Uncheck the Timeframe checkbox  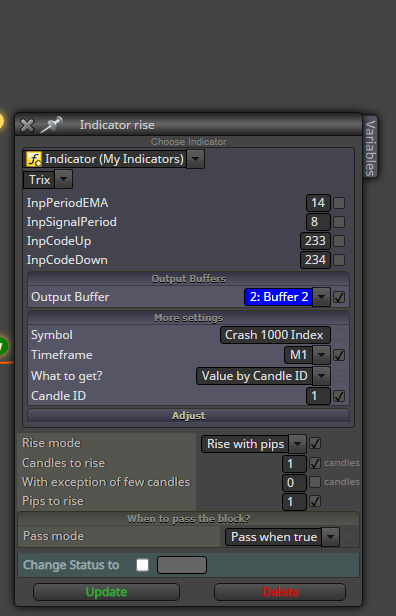(x=339, y=355)
